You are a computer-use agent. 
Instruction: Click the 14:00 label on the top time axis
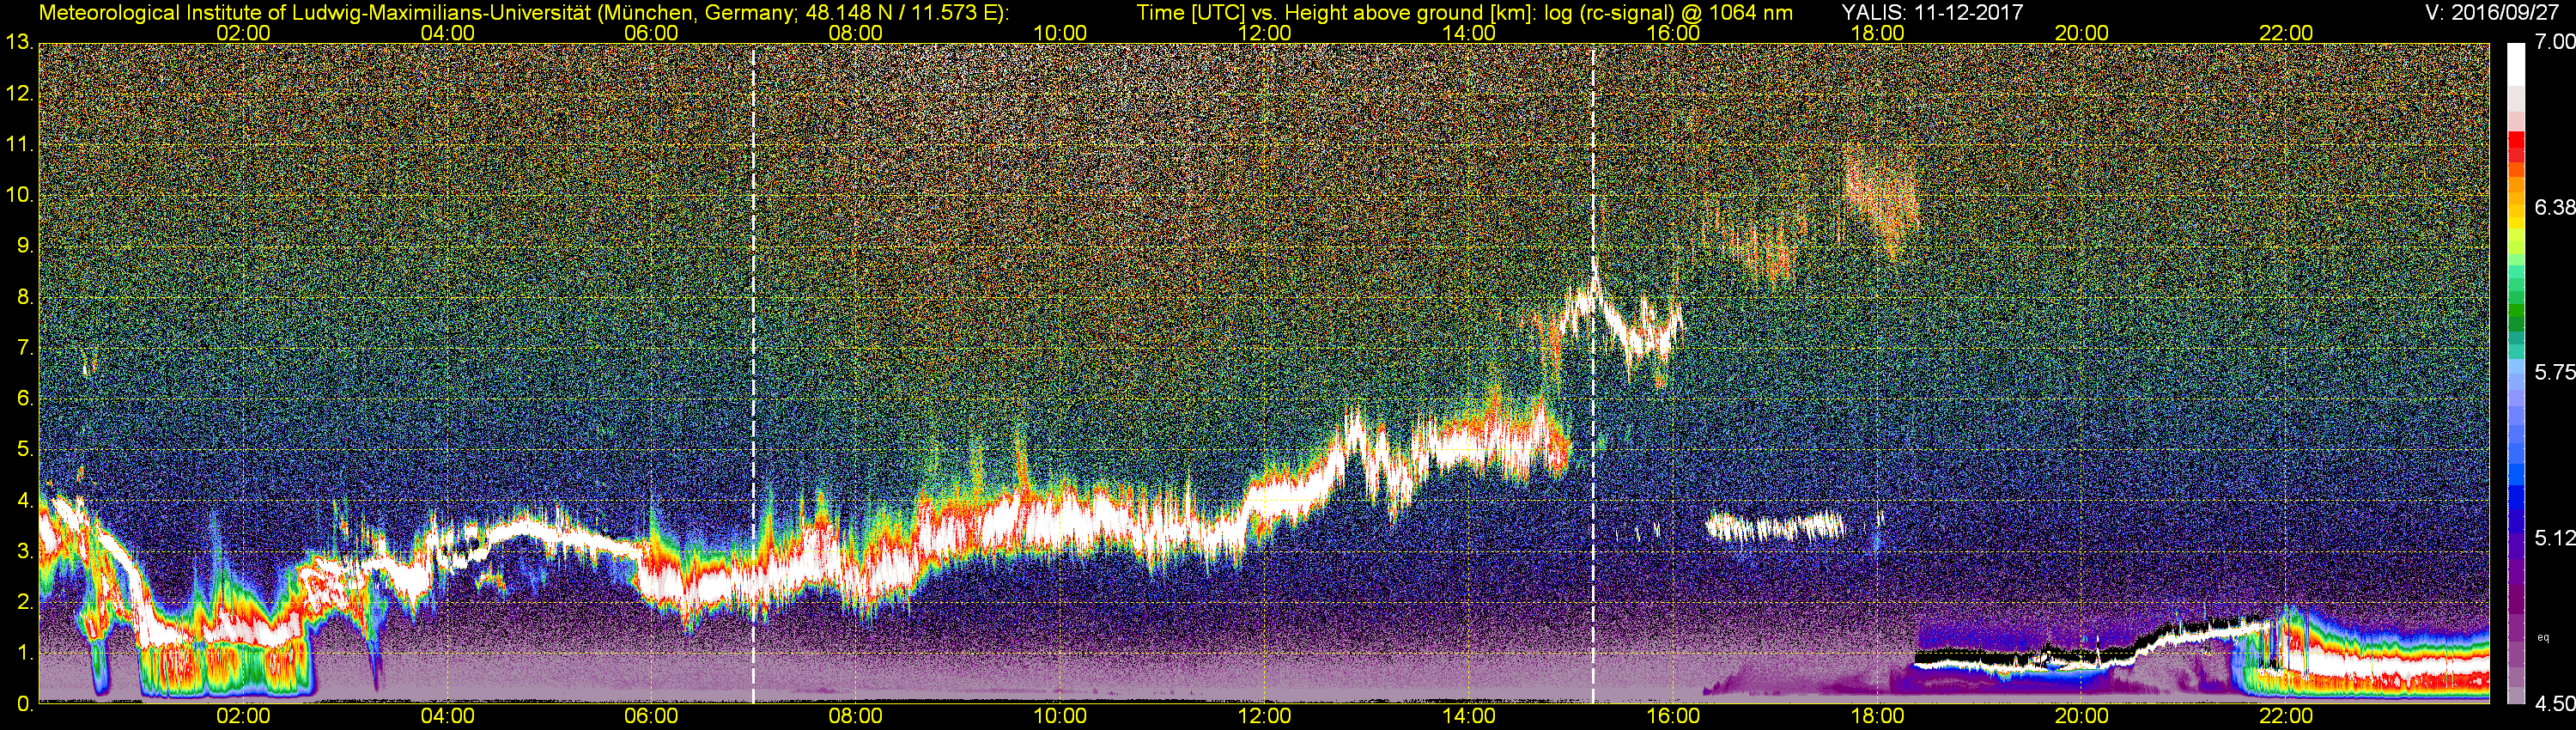(1469, 33)
